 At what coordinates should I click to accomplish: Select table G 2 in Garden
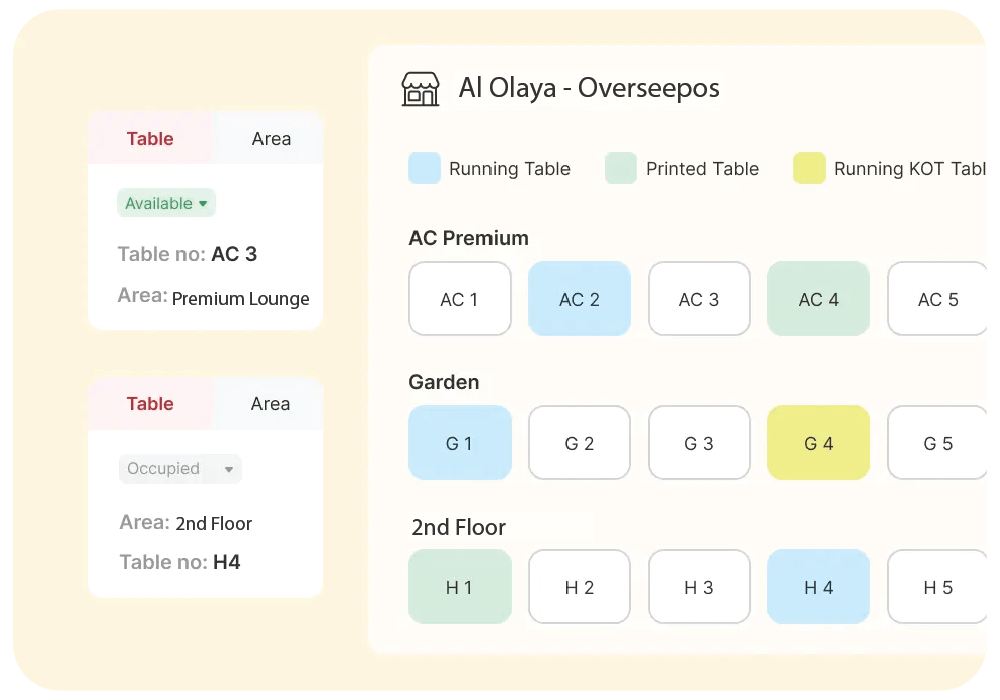579,443
